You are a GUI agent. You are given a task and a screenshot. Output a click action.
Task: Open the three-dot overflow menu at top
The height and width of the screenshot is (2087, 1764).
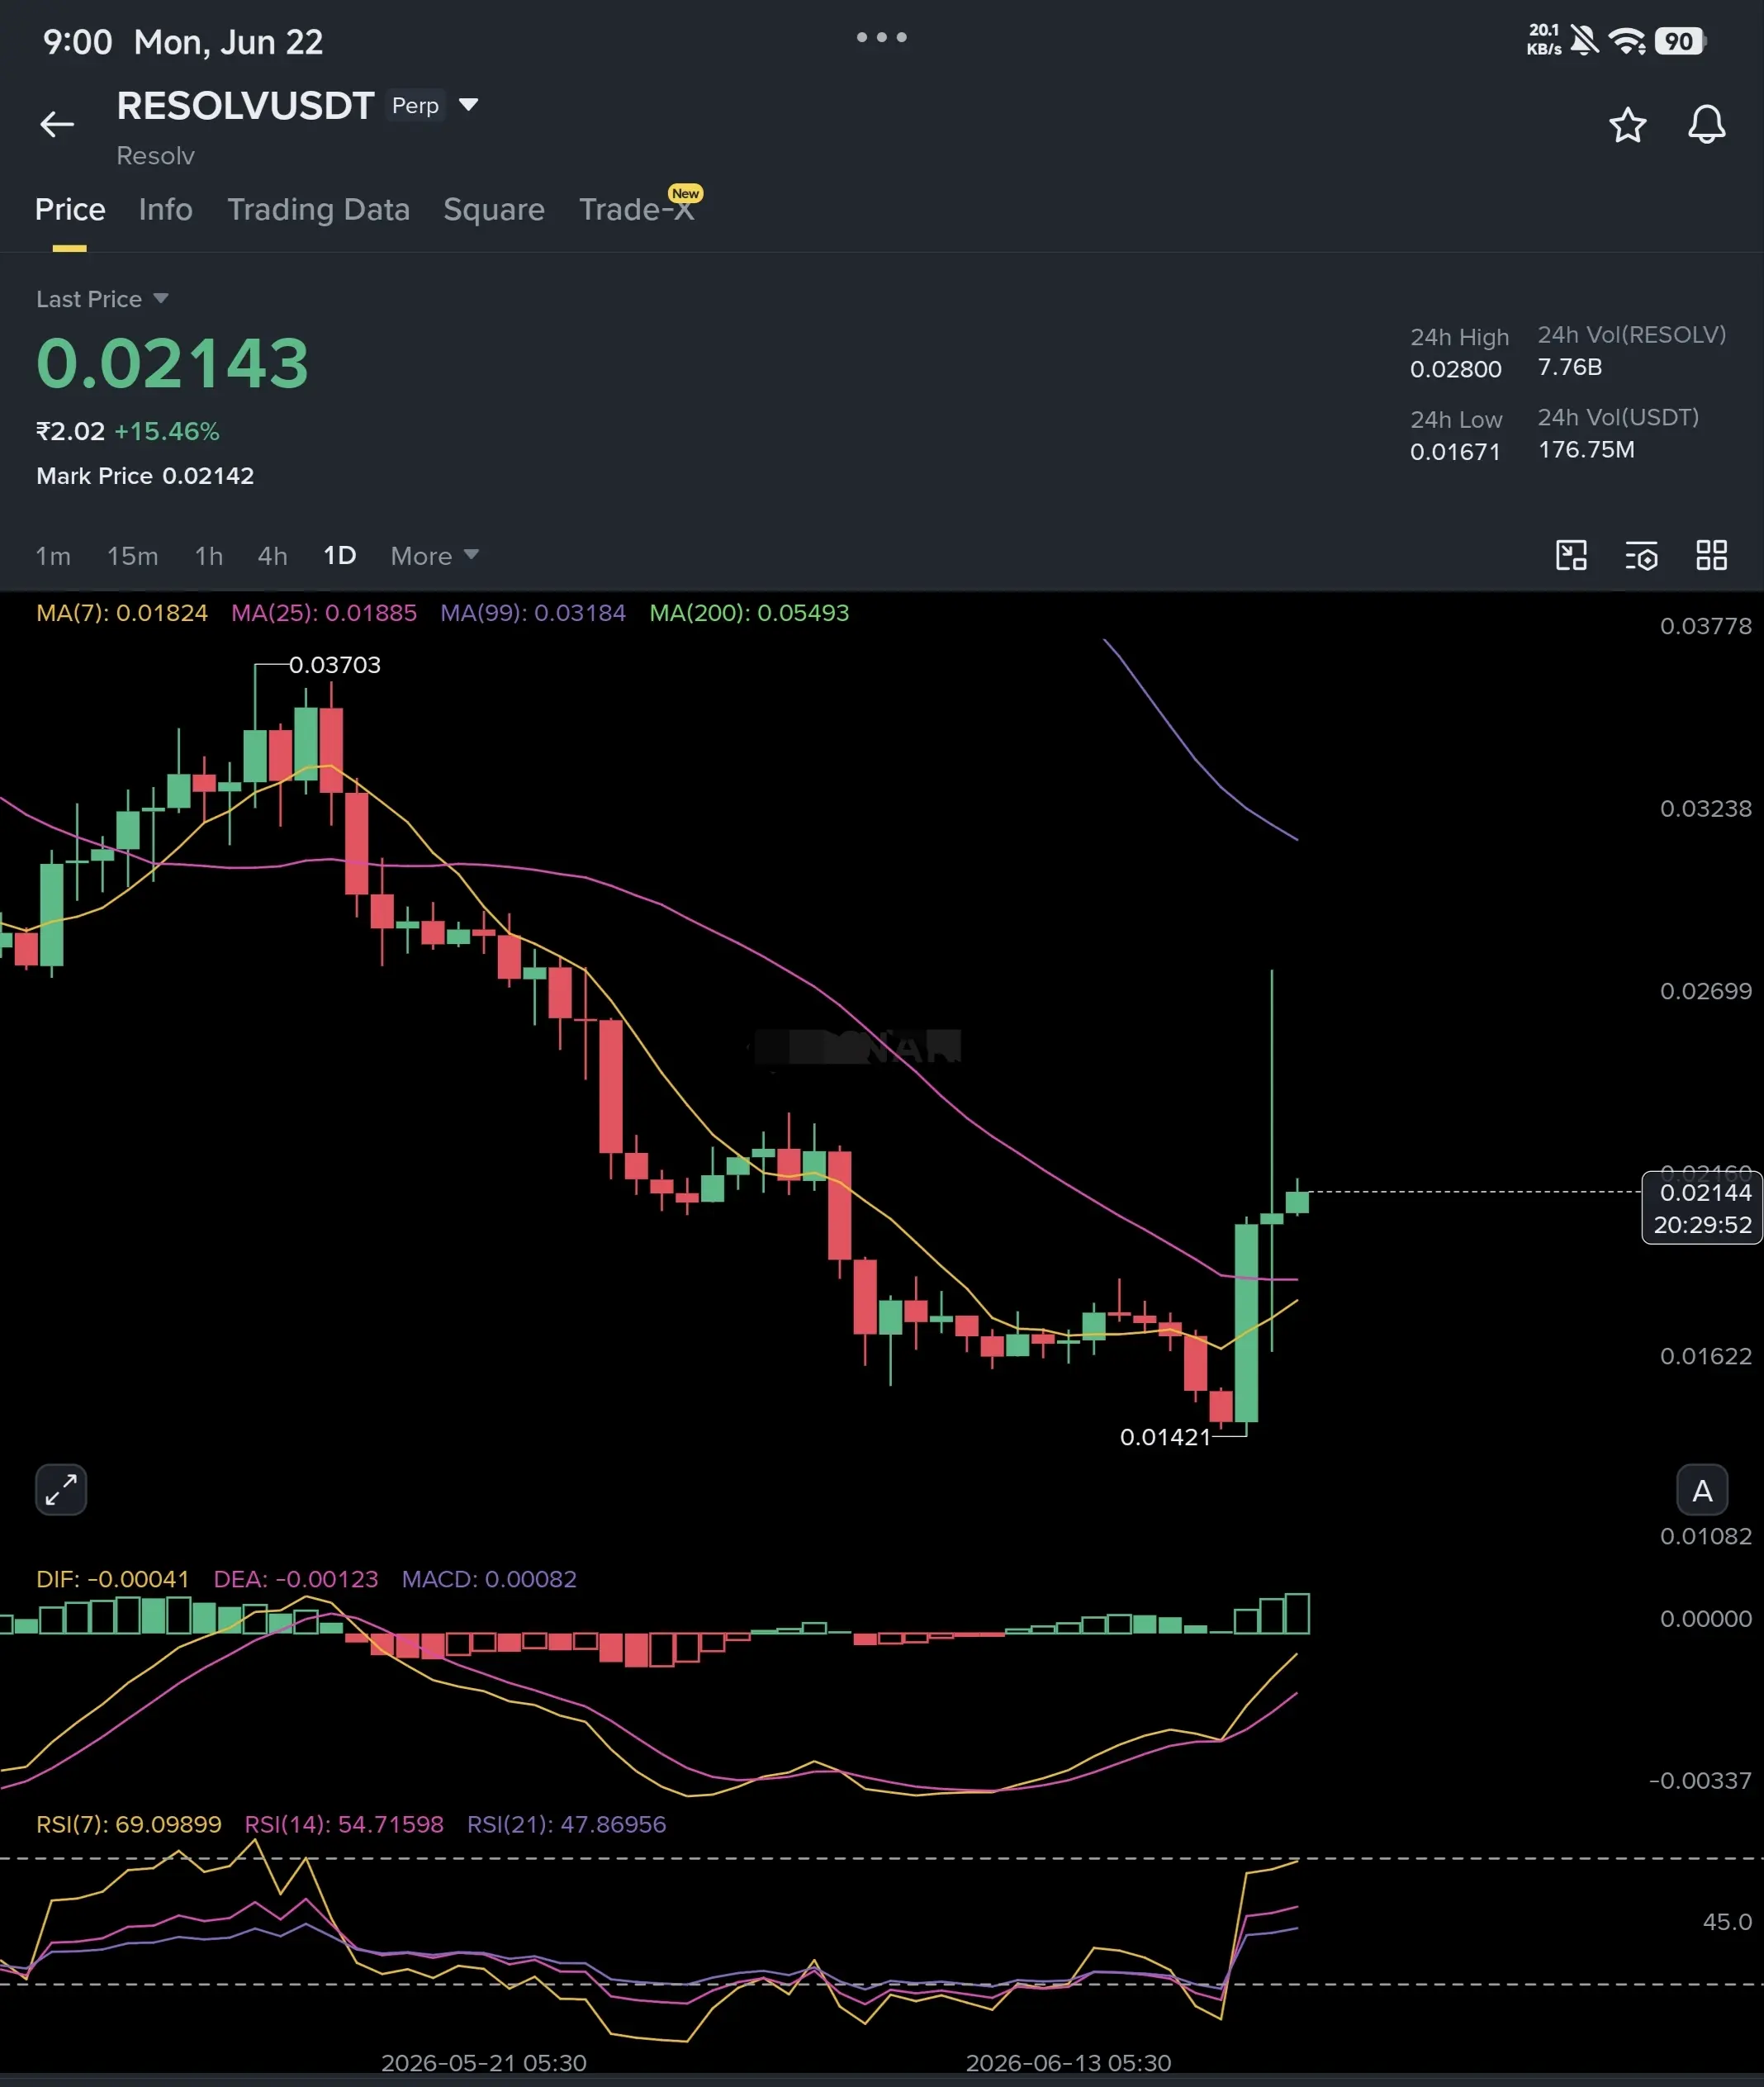pyautogui.click(x=881, y=37)
